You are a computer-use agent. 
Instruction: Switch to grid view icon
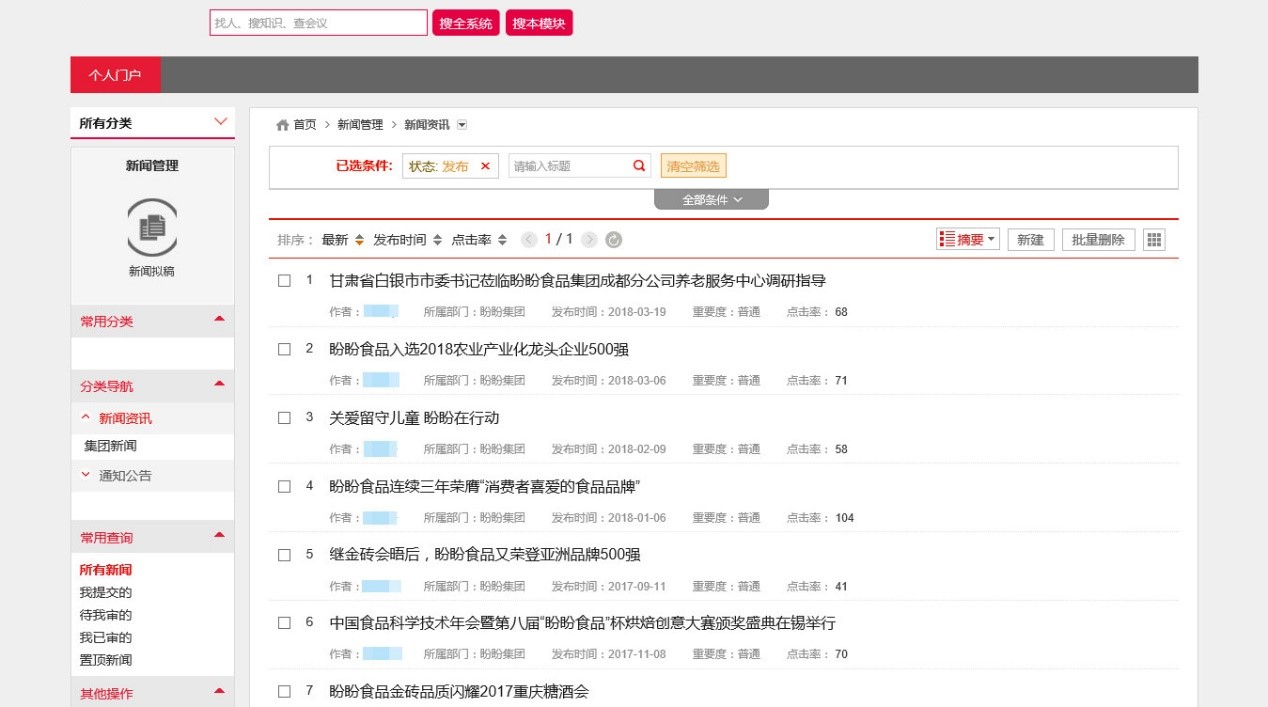[x=1154, y=240]
